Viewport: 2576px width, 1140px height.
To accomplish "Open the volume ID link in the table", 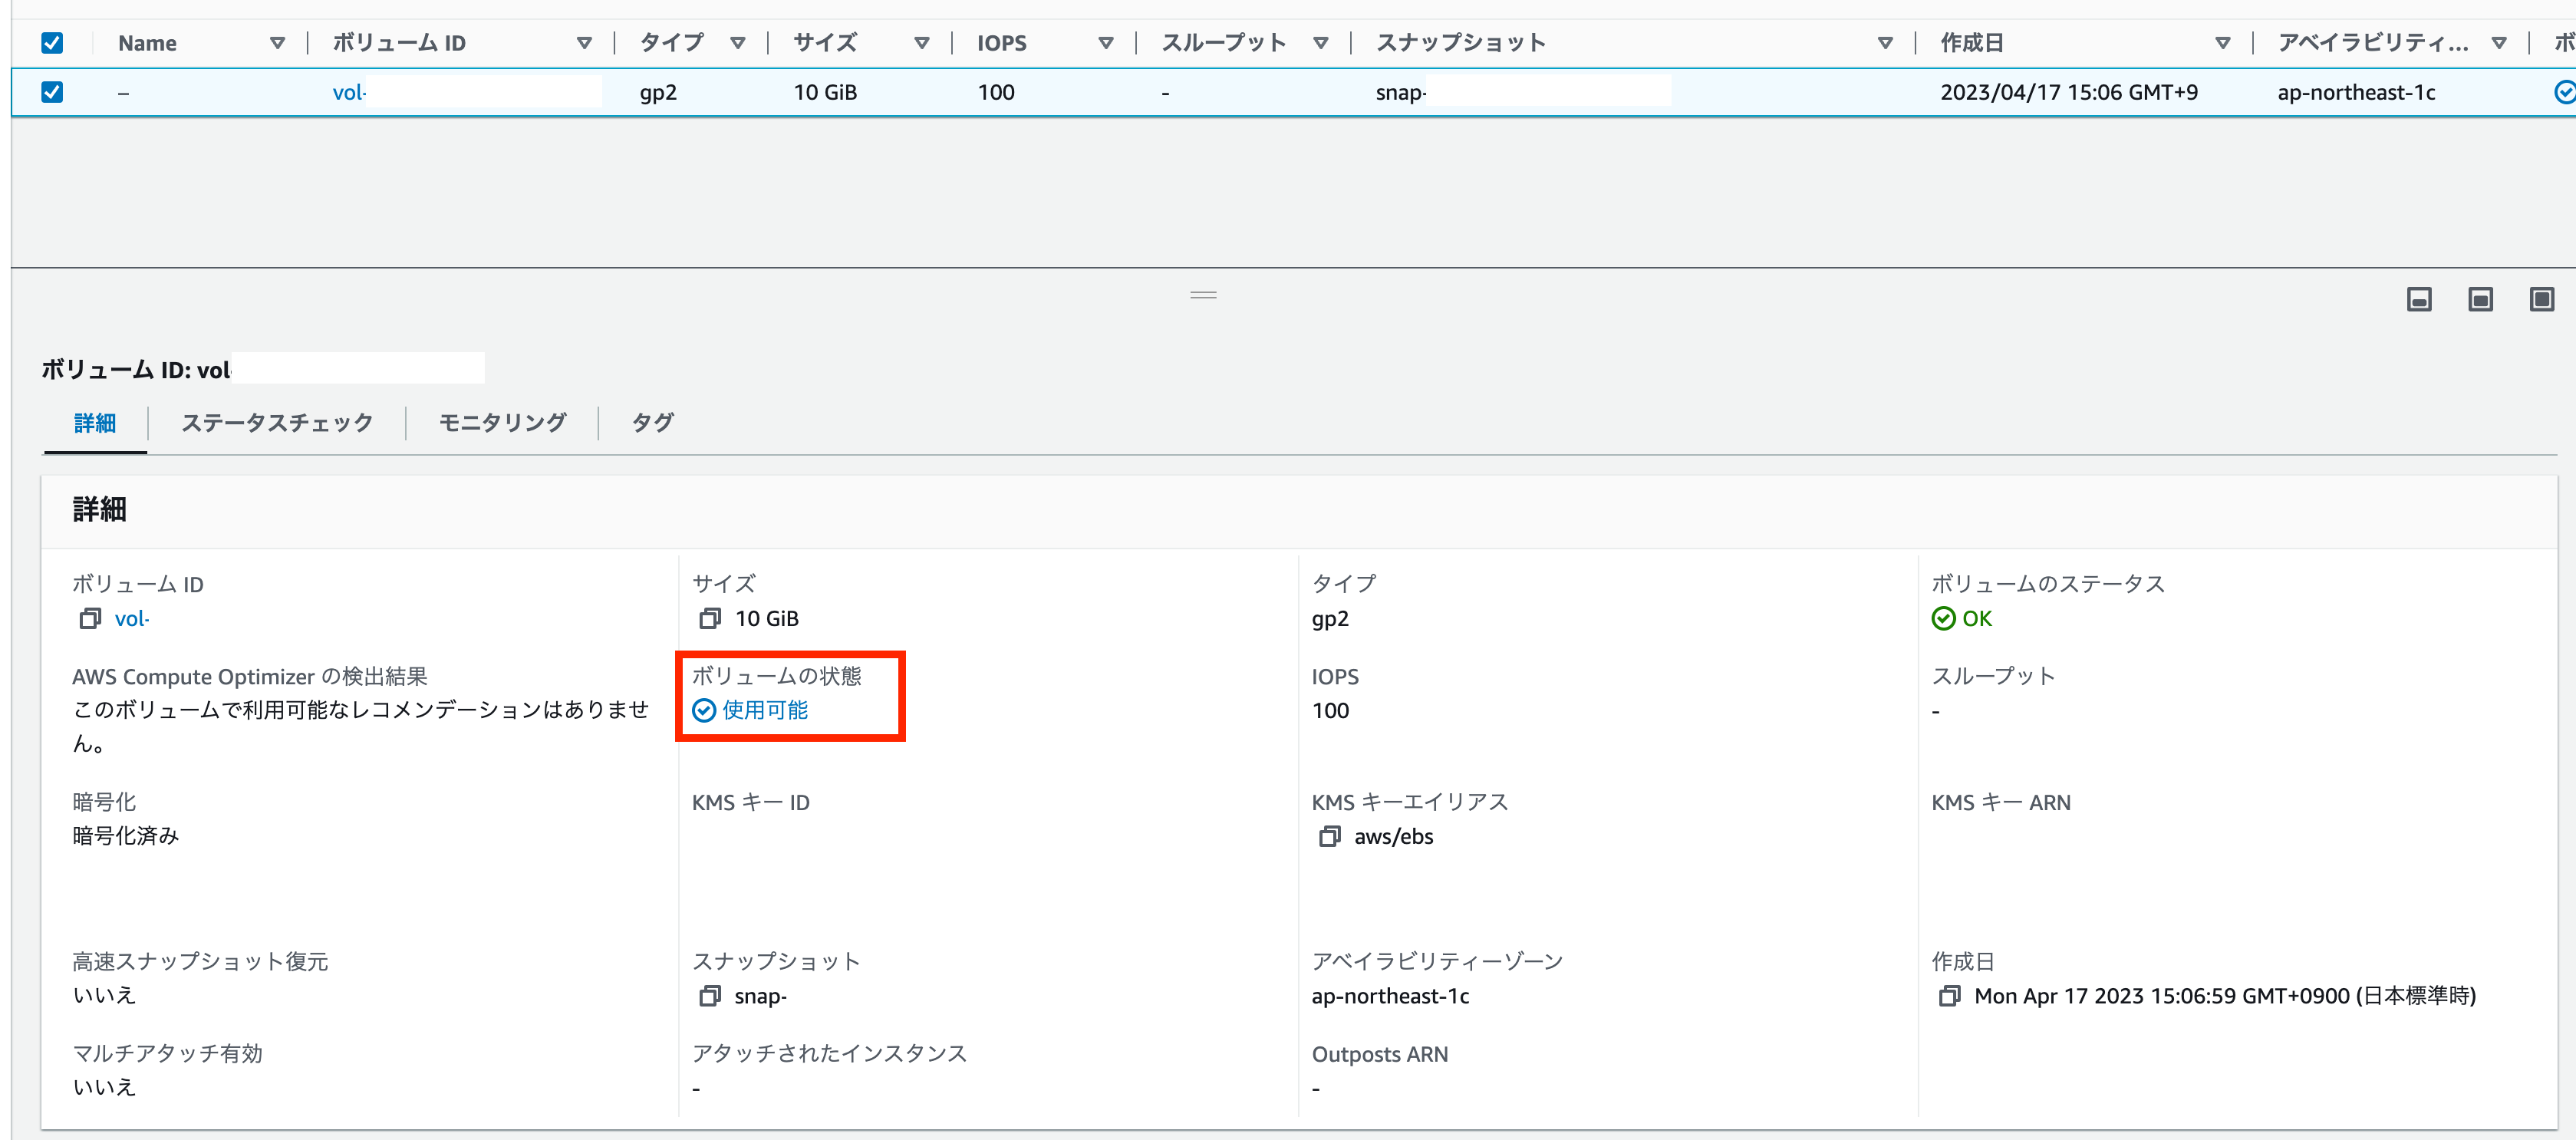I will (345, 92).
